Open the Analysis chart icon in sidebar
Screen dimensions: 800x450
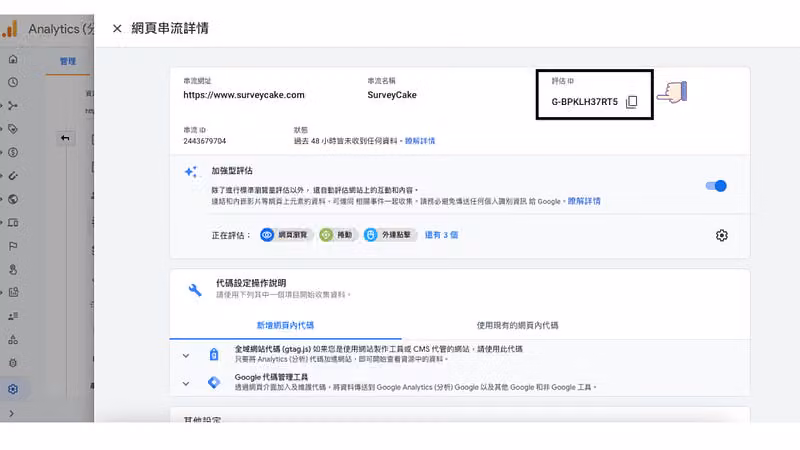pyautogui.click(x=13, y=292)
